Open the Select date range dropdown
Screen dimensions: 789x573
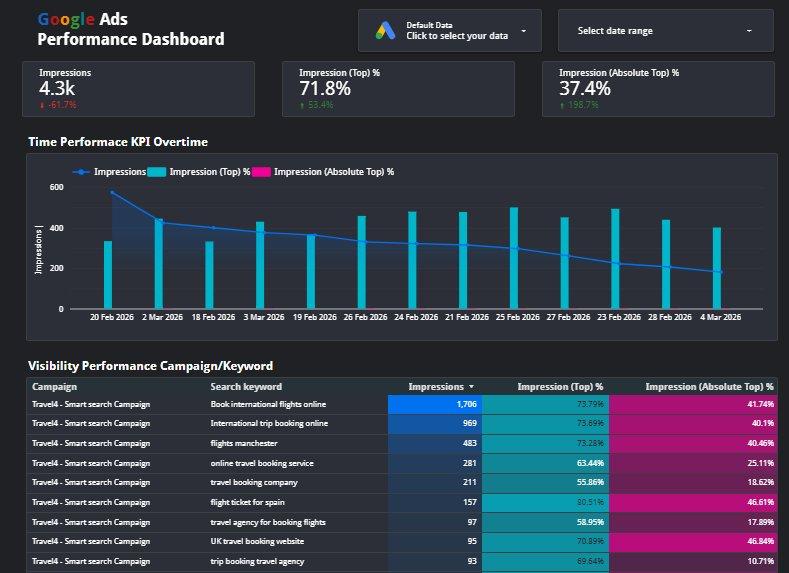666,31
